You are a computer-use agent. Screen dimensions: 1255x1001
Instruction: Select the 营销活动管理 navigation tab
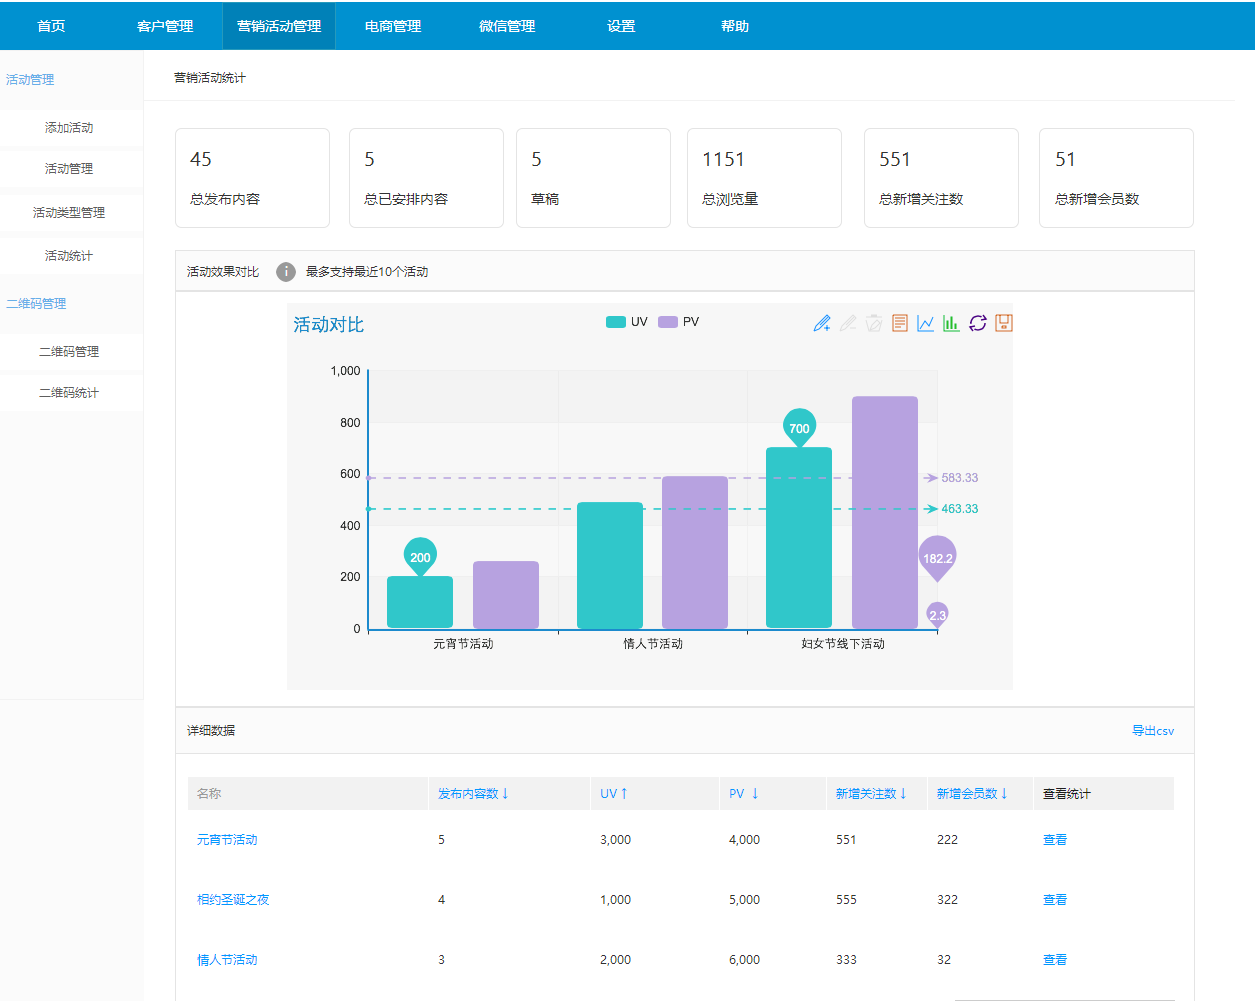[x=279, y=26]
